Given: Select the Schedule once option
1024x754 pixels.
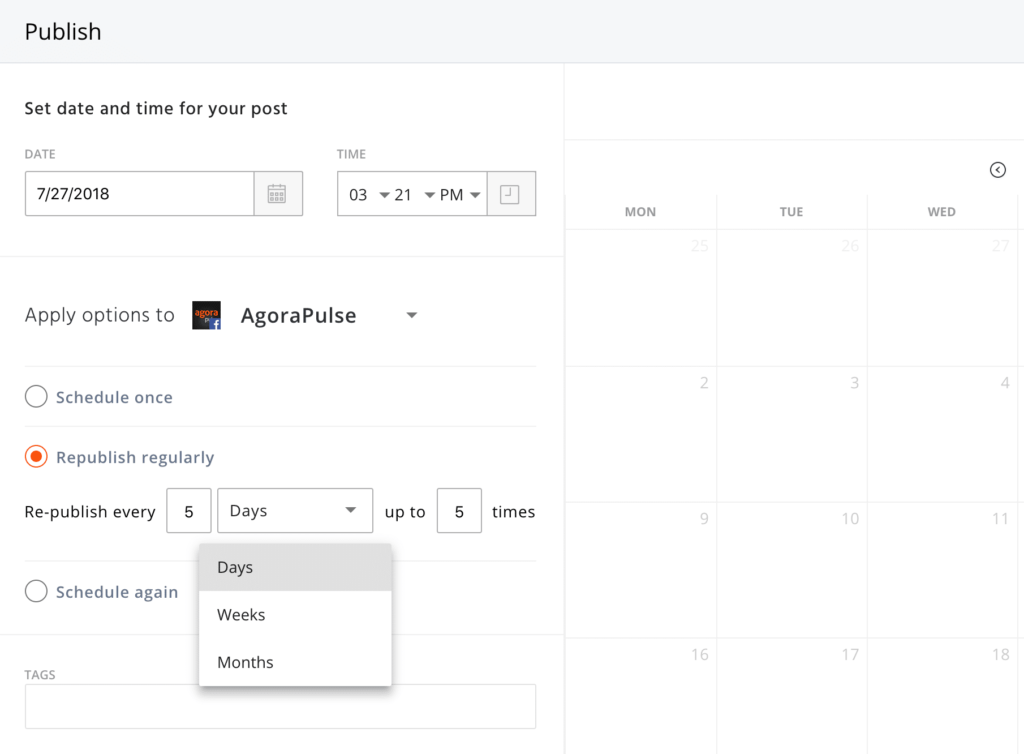Looking at the screenshot, I should (36, 397).
